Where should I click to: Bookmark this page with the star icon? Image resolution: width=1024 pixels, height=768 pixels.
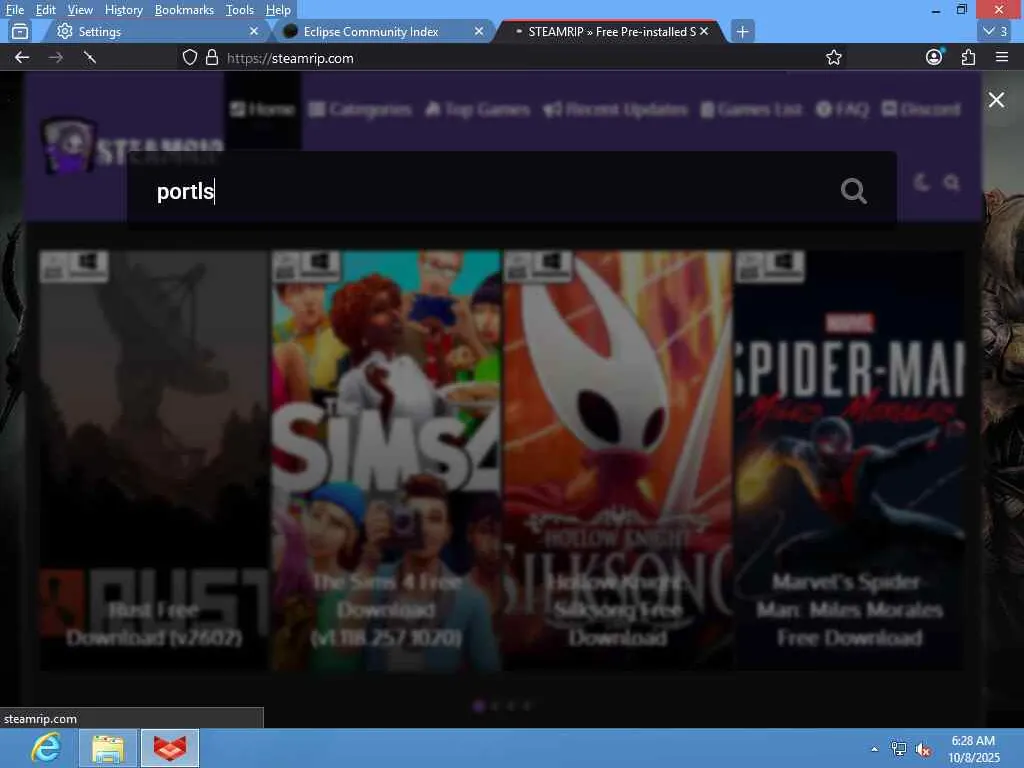(833, 57)
